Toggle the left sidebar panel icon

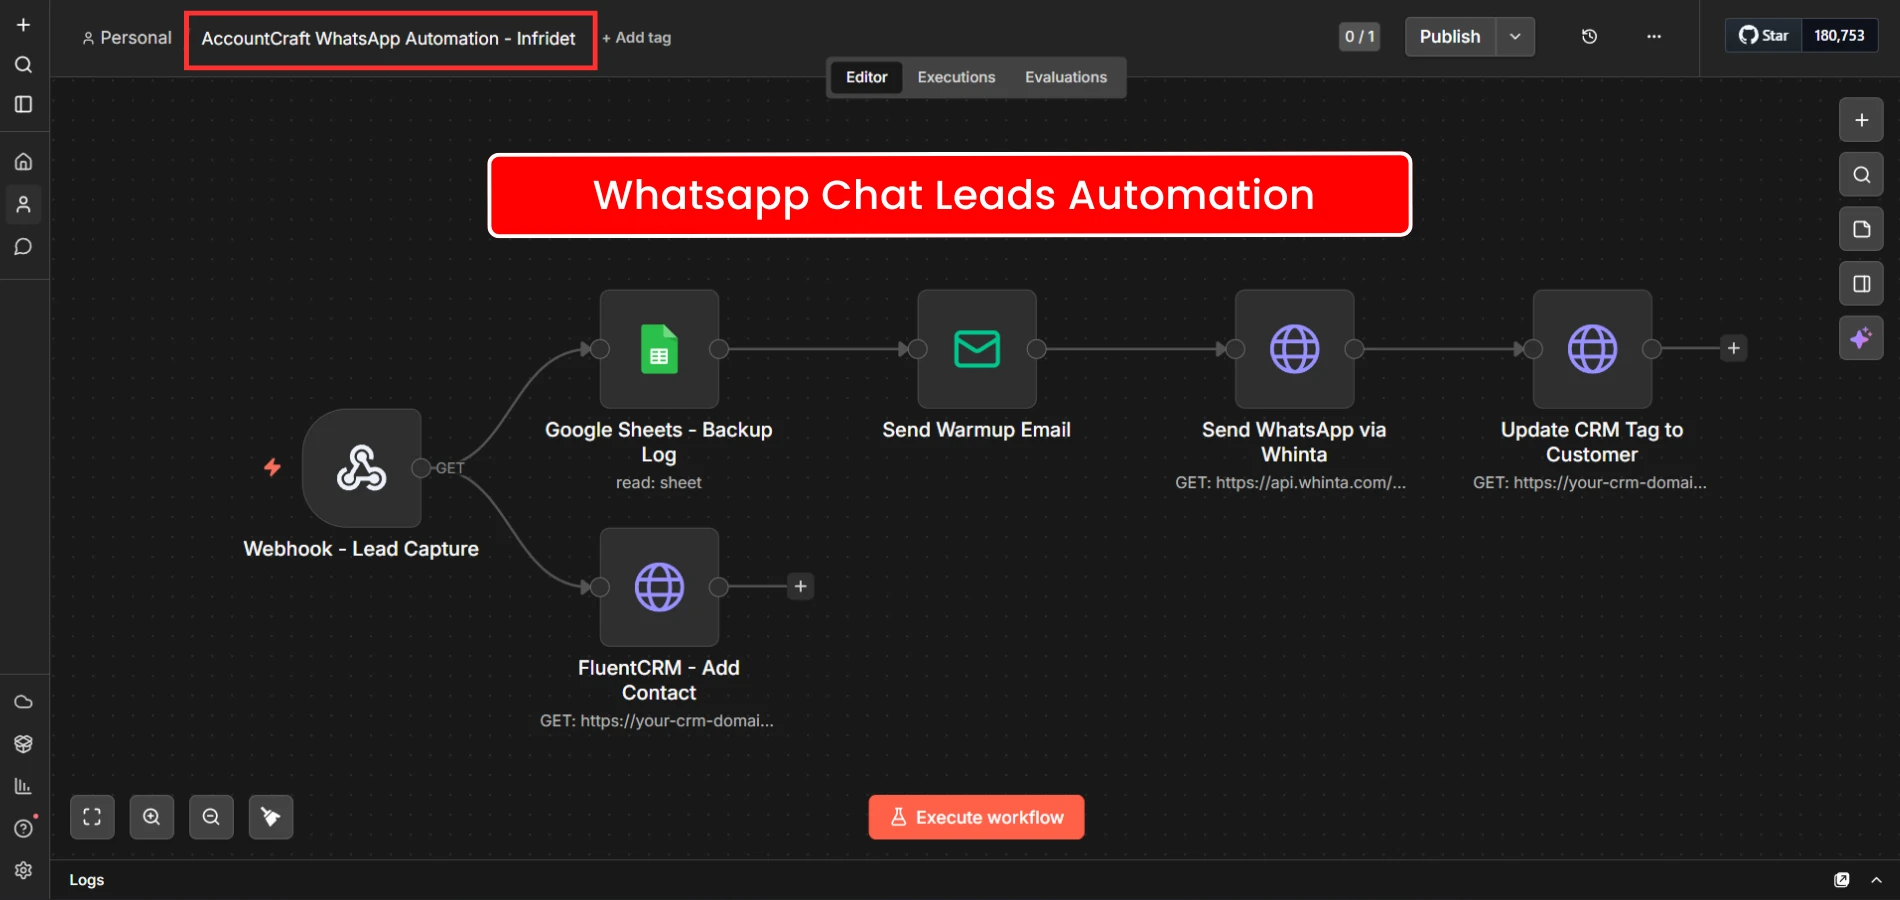(x=24, y=105)
